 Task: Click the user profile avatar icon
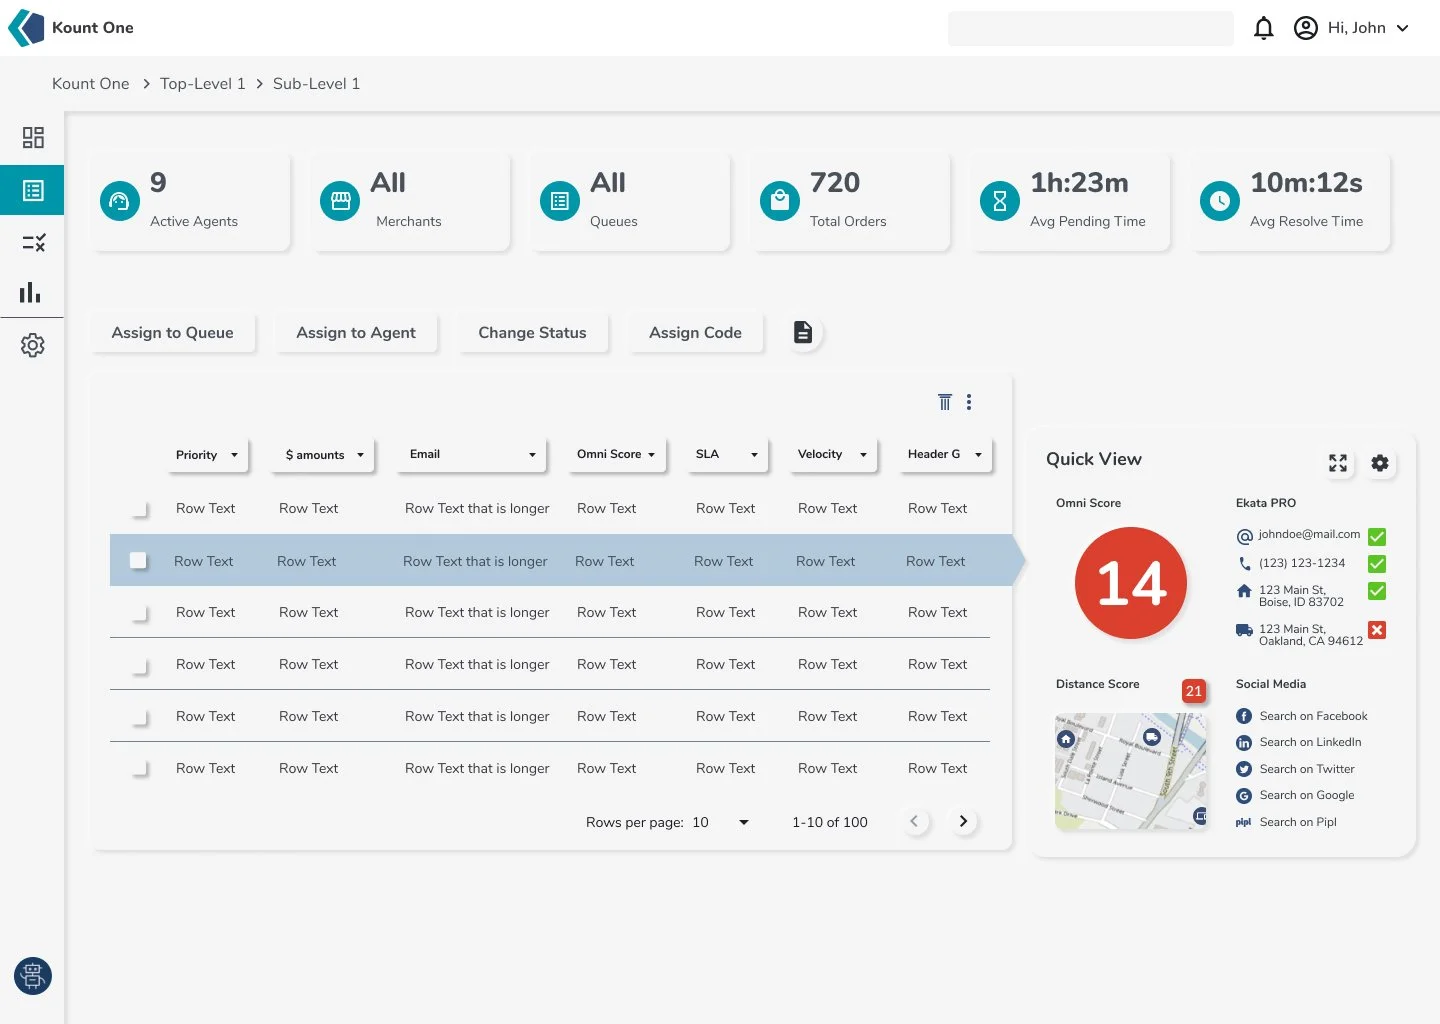[1306, 28]
